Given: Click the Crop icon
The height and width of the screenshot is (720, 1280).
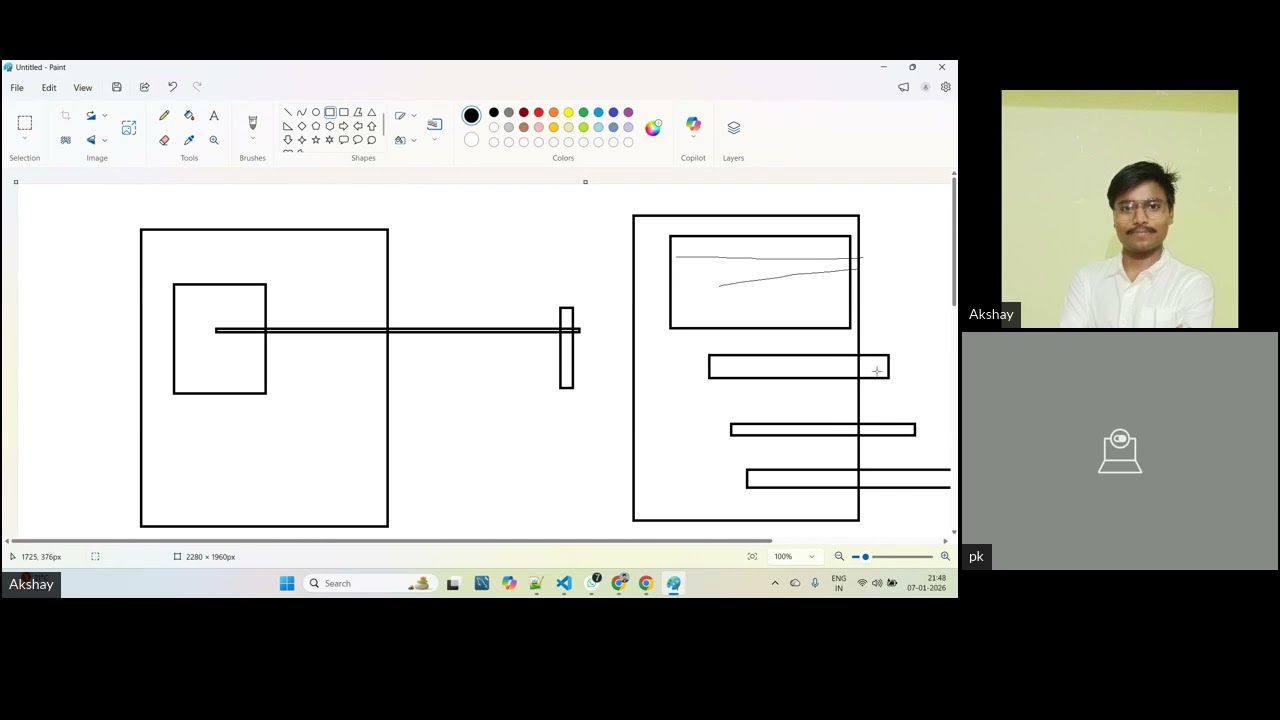Looking at the screenshot, I should click(x=66, y=116).
